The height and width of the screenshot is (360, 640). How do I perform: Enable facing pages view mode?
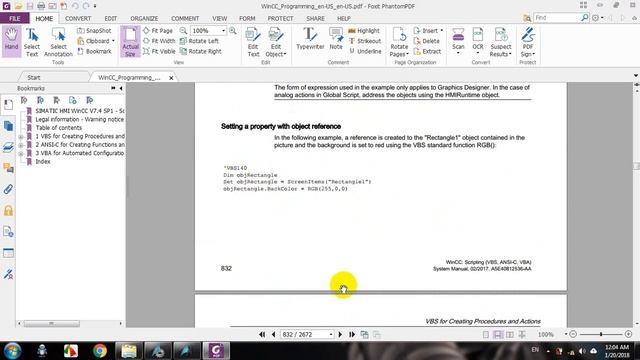coord(510,334)
